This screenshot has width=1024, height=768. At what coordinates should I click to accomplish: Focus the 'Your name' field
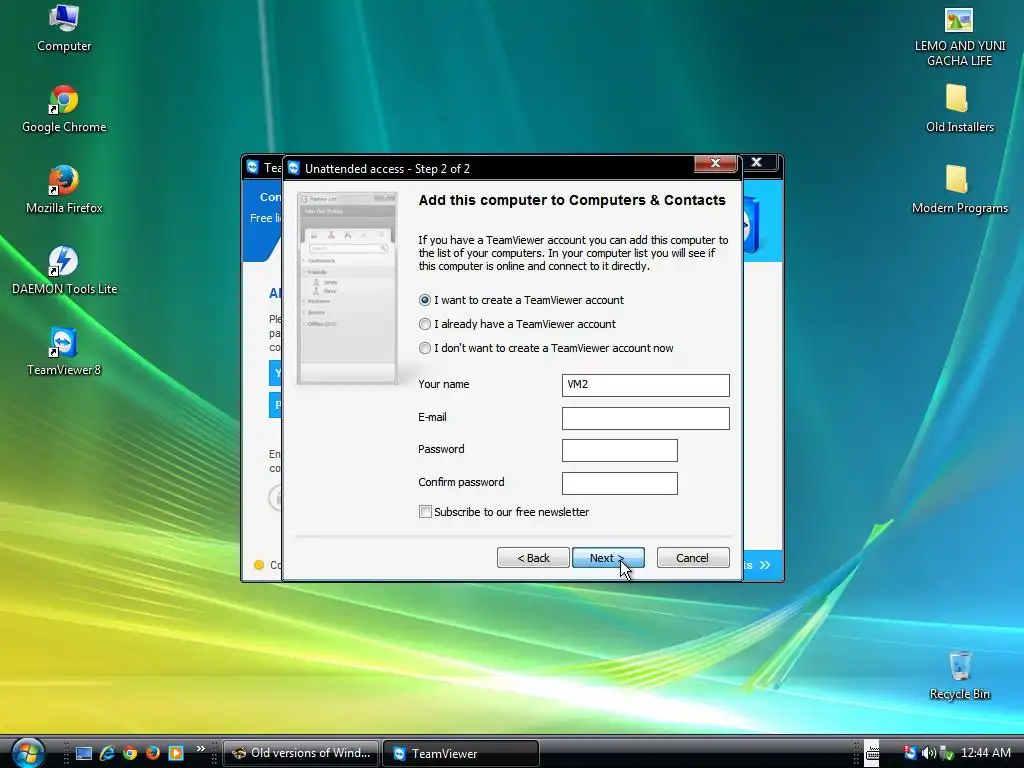point(645,385)
